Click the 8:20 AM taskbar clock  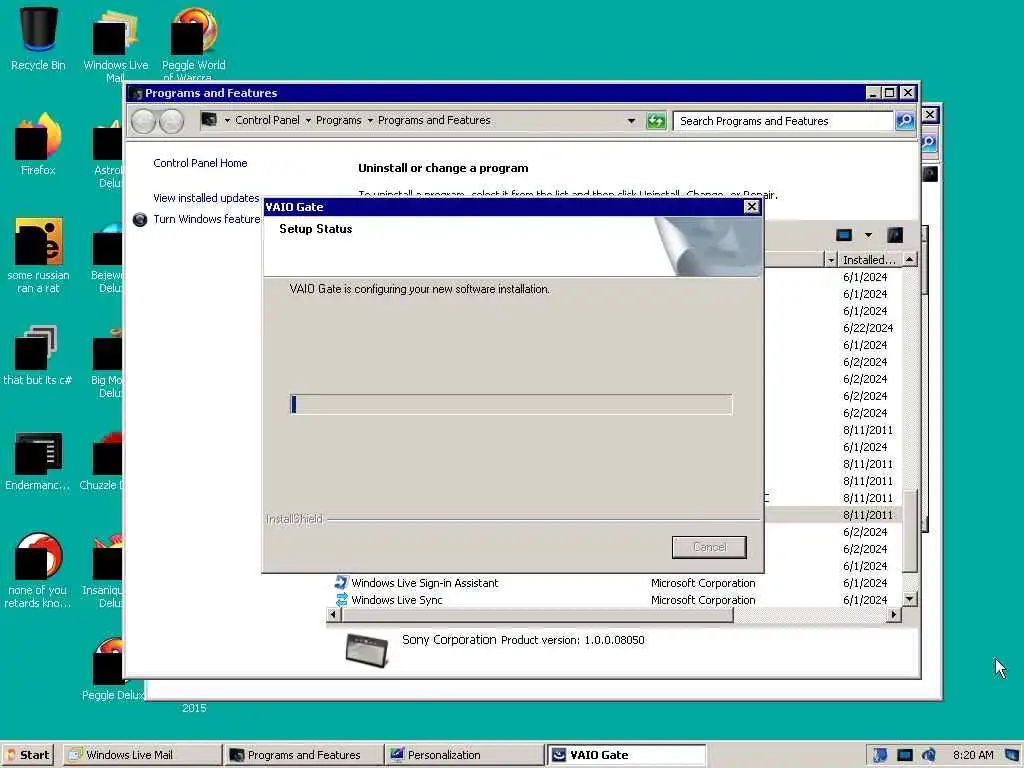tap(973, 755)
